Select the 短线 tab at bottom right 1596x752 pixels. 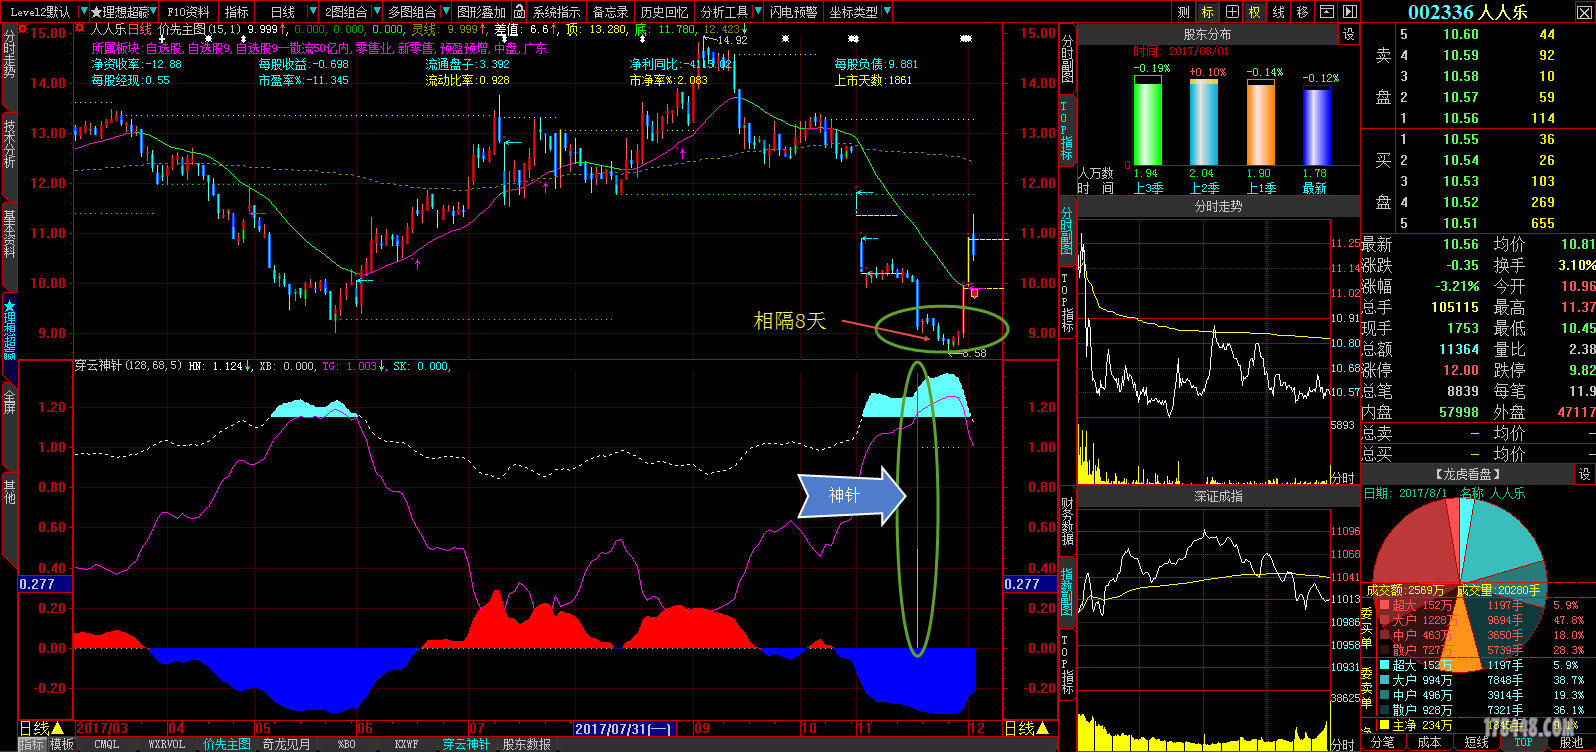[1476, 742]
